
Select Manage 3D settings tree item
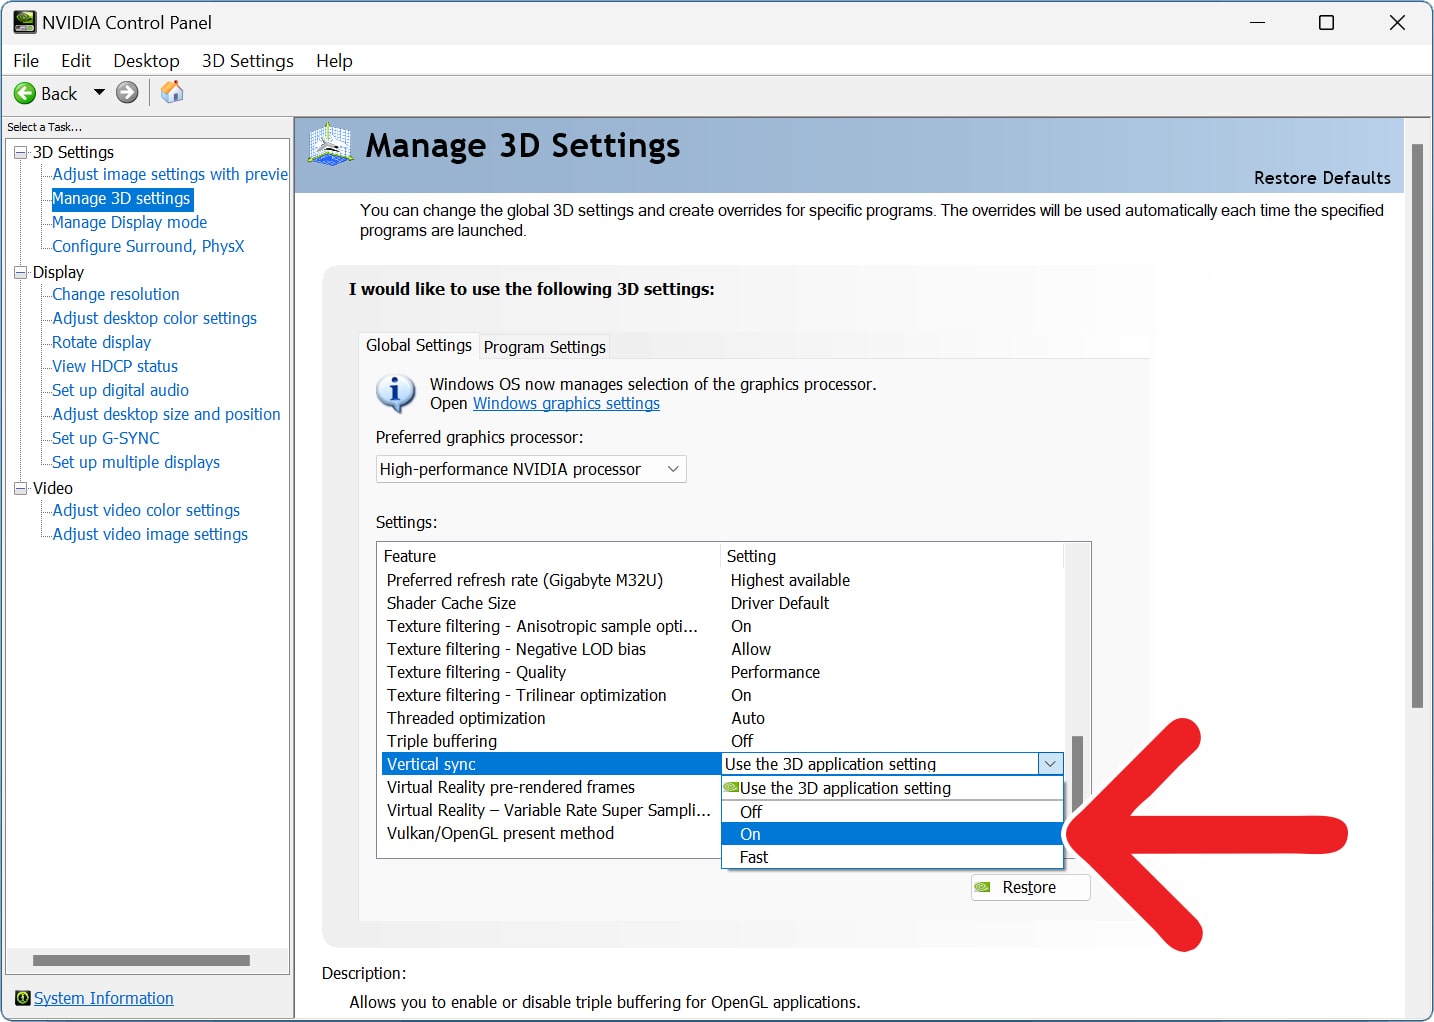pyautogui.click(x=121, y=198)
